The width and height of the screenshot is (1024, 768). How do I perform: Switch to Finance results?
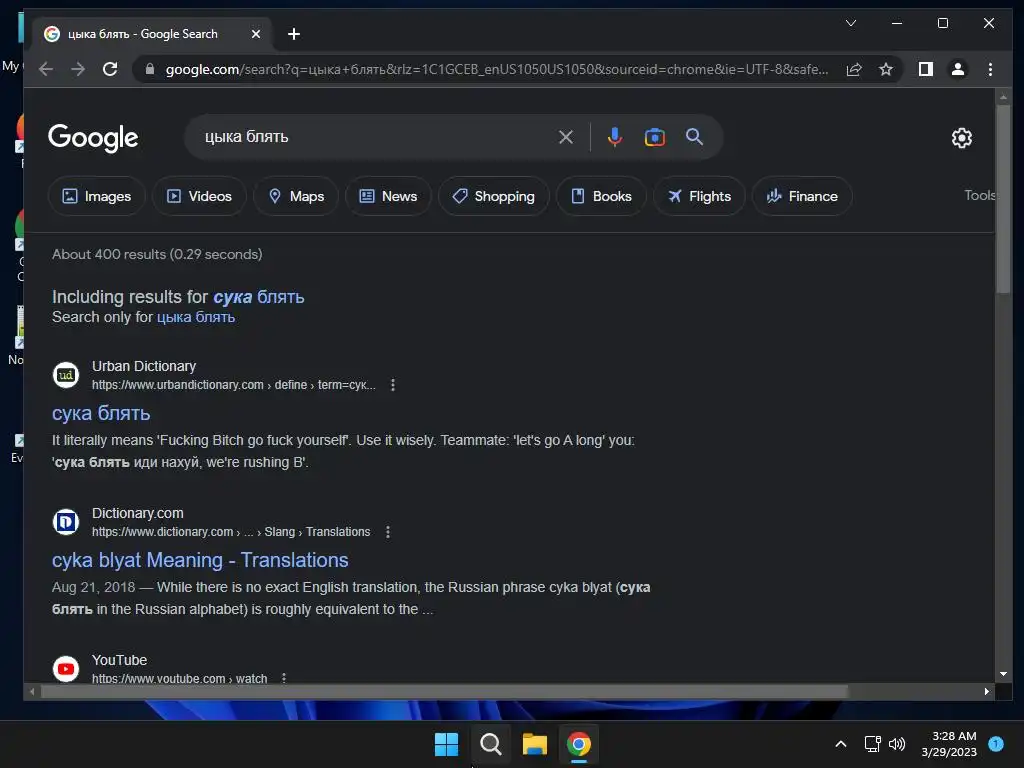[802, 196]
